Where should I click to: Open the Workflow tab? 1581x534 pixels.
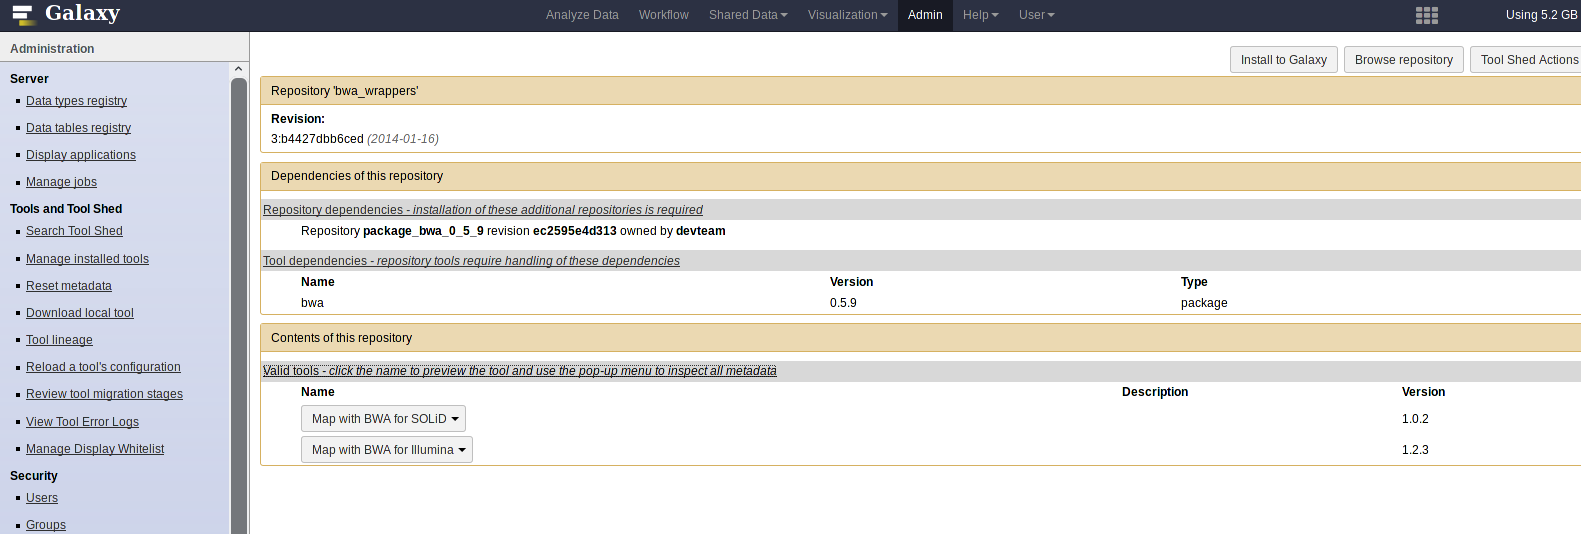pos(663,15)
